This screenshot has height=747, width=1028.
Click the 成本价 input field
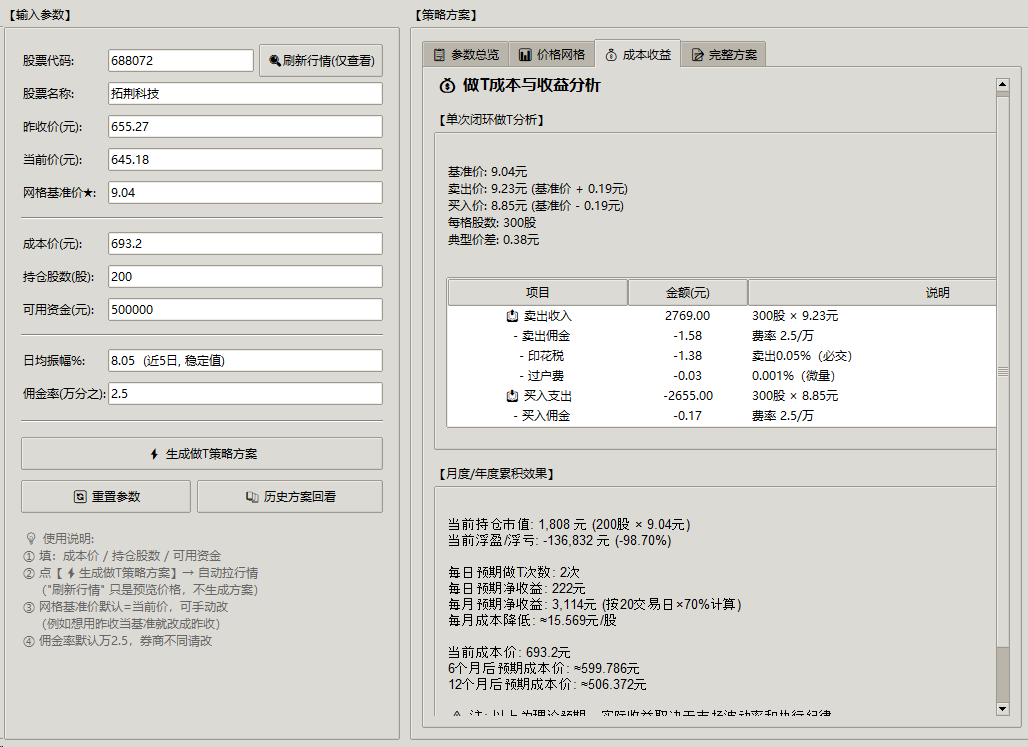click(245, 243)
